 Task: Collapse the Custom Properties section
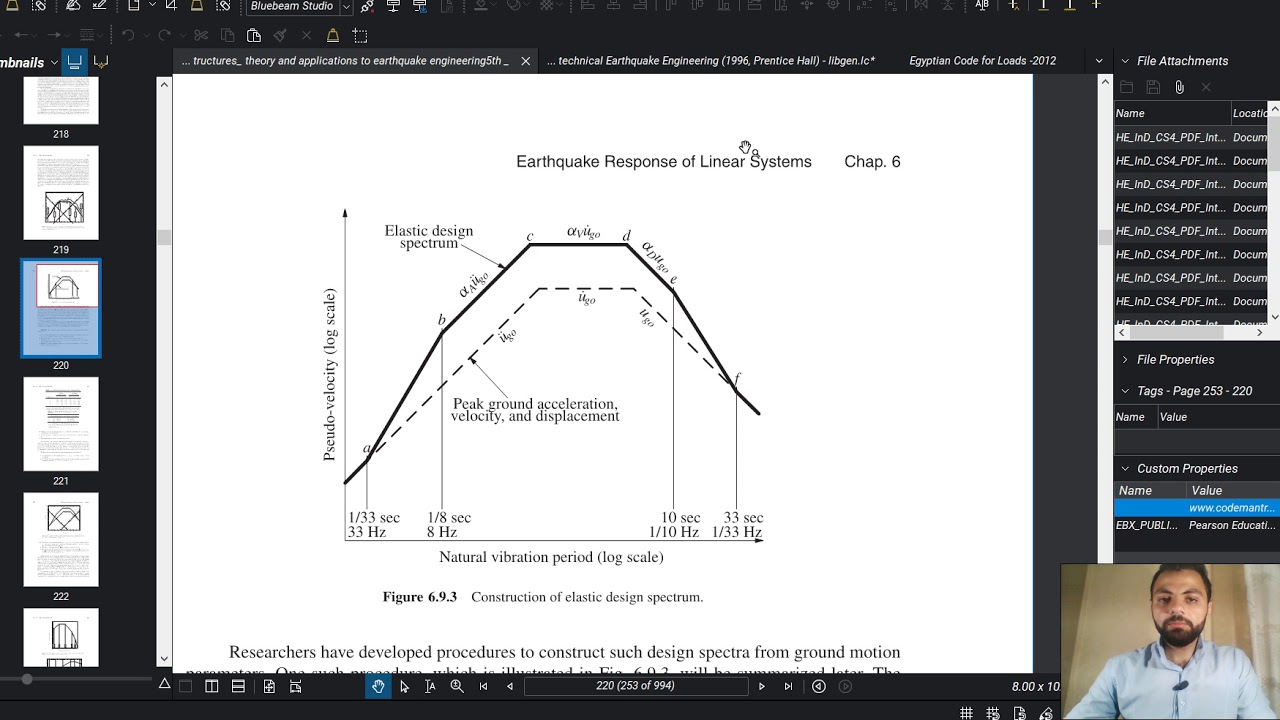pos(1125,469)
